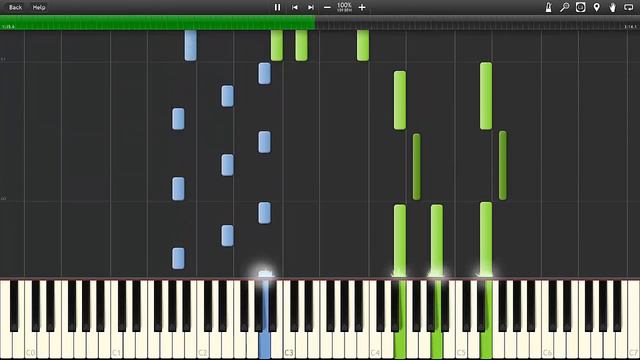This screenshot has height=360, width=640.
Task: Seek within the green song progress bar
Action: click(x=158, y=22)
